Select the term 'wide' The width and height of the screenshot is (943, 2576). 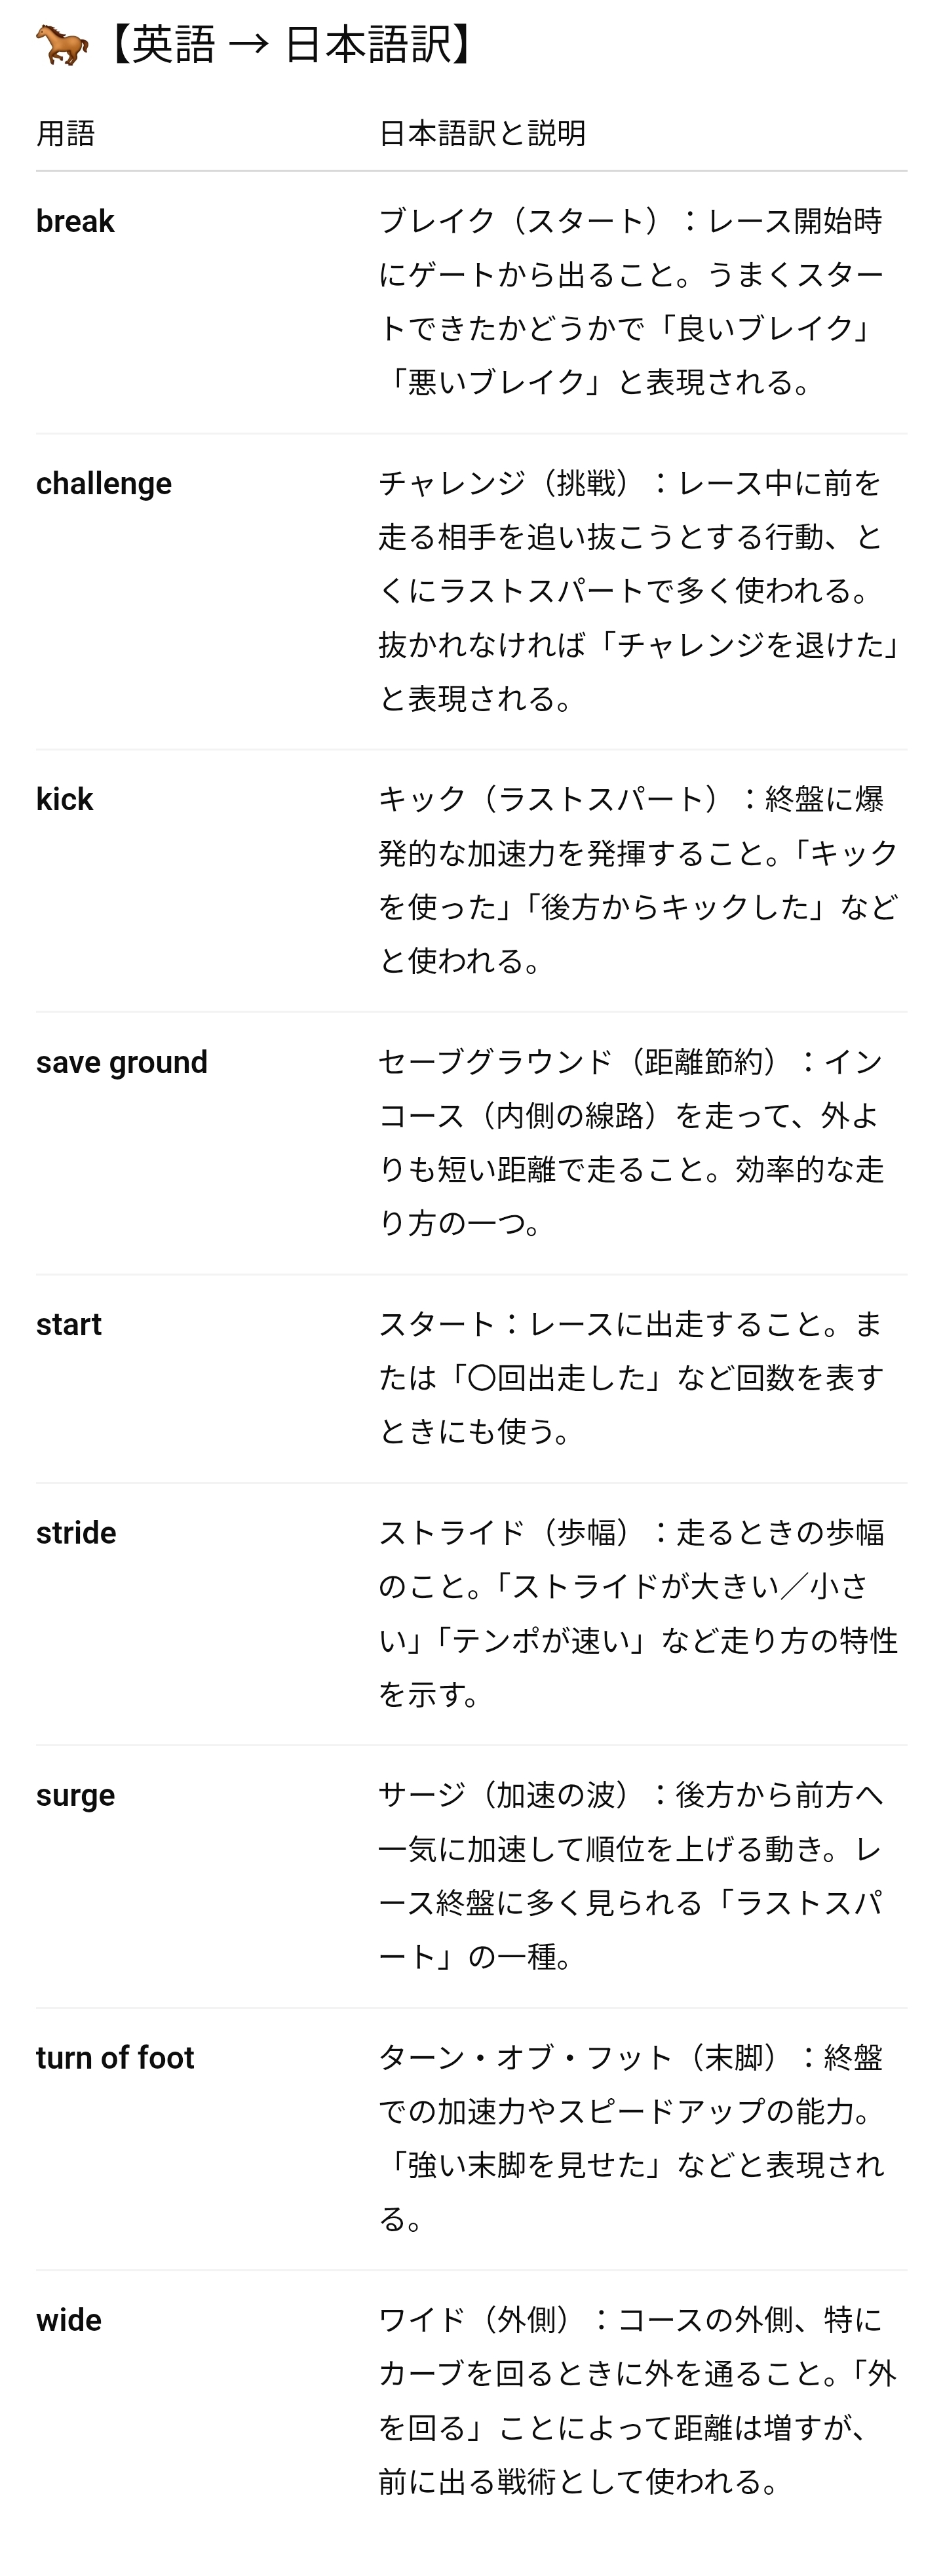pyautogui.click(x=69, y=2321)
